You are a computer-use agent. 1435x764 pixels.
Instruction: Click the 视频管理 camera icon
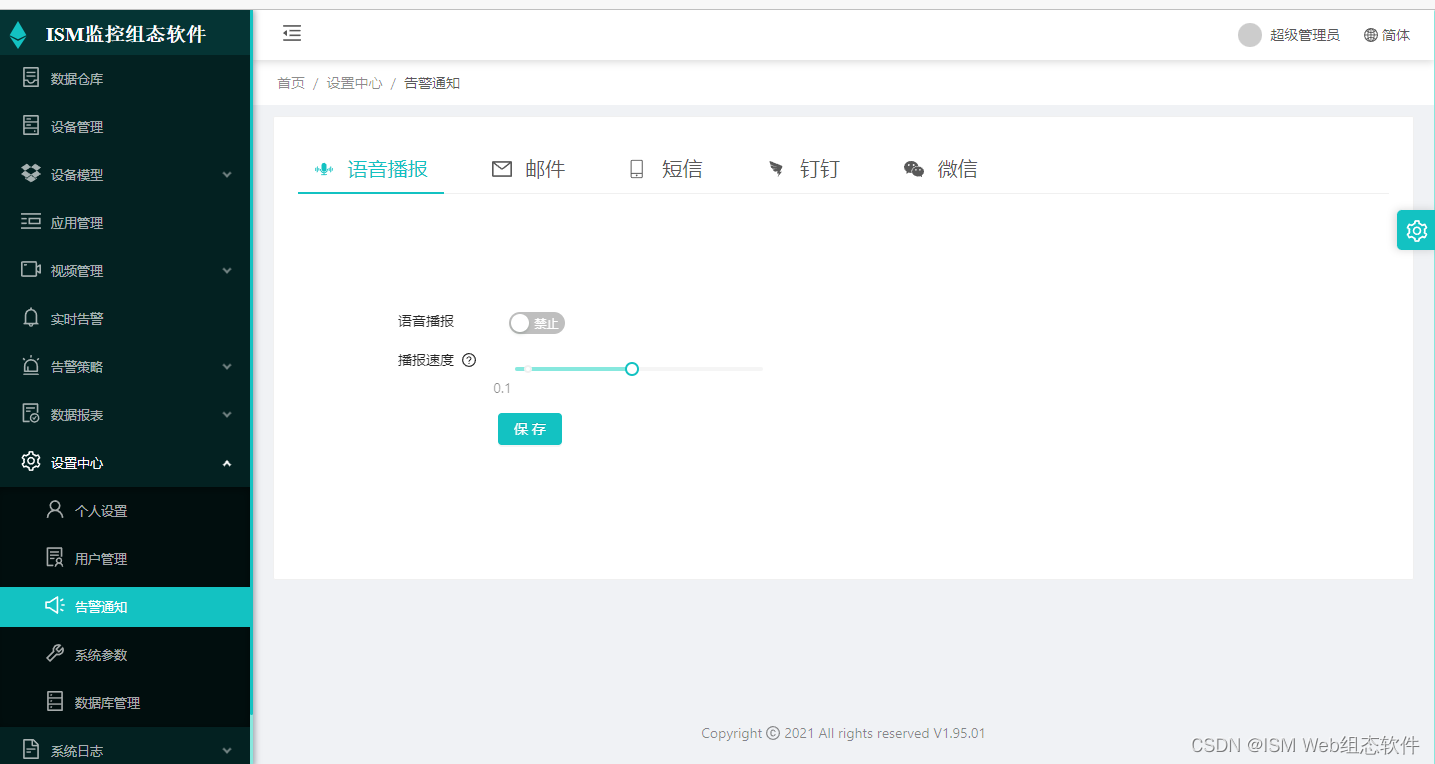point(31,270)
